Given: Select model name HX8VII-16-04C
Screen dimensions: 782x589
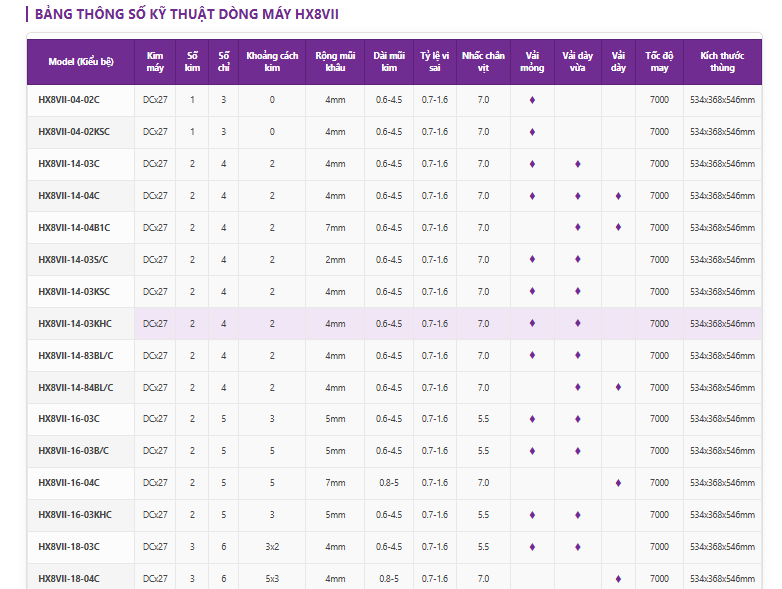Looking at the screenshot, I should [x=69, y=482].
